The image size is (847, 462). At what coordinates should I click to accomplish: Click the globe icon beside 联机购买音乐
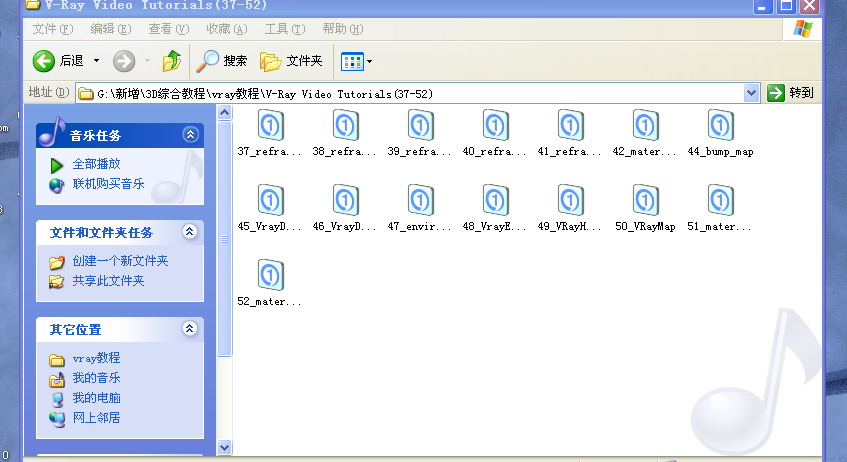coord(56,185)
